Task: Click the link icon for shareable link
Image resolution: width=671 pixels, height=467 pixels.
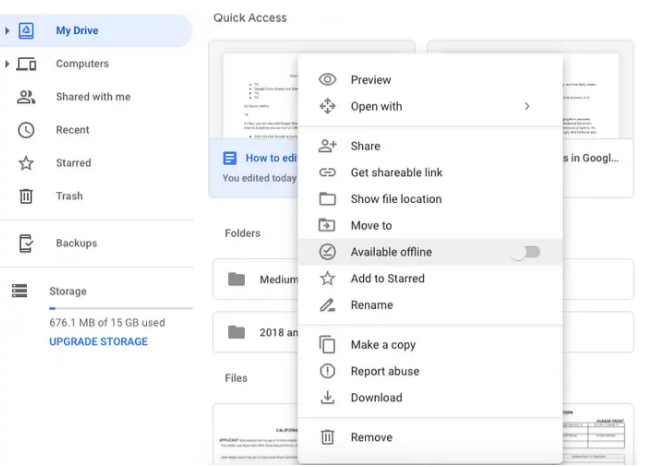Action: pos(327,173)
